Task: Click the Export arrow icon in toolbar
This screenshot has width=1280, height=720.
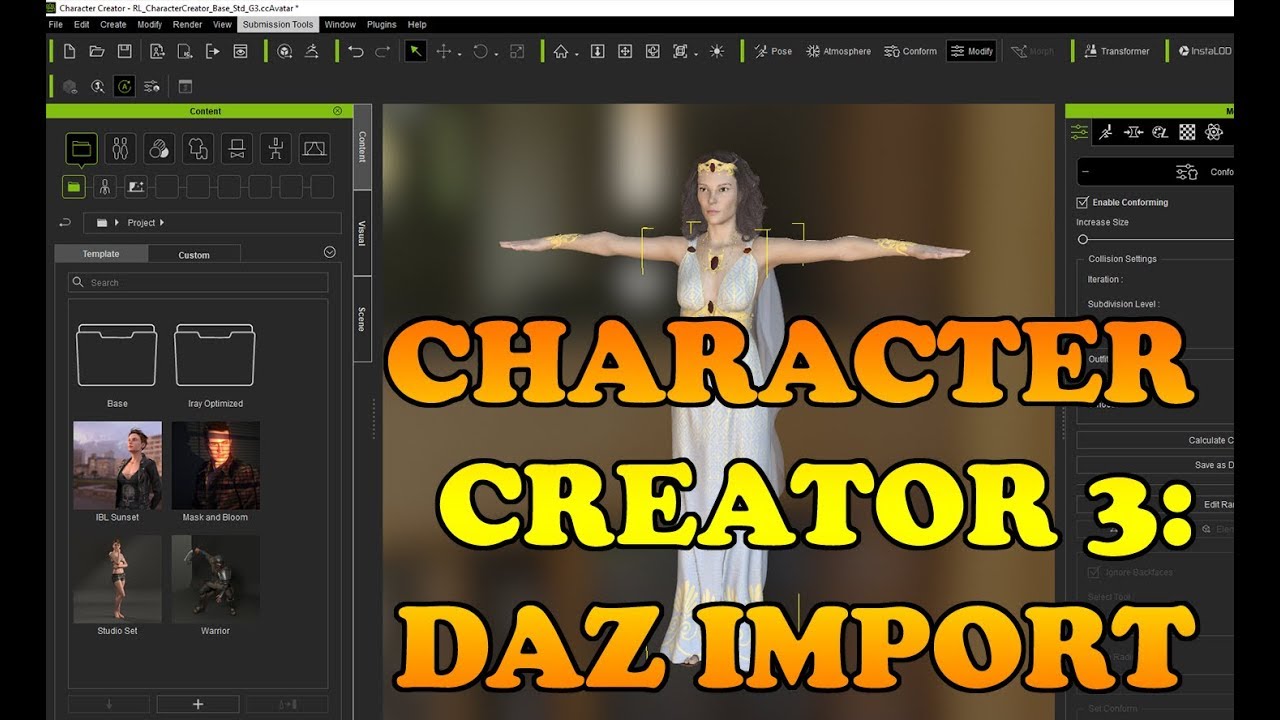Action: (x=213, y=51)
